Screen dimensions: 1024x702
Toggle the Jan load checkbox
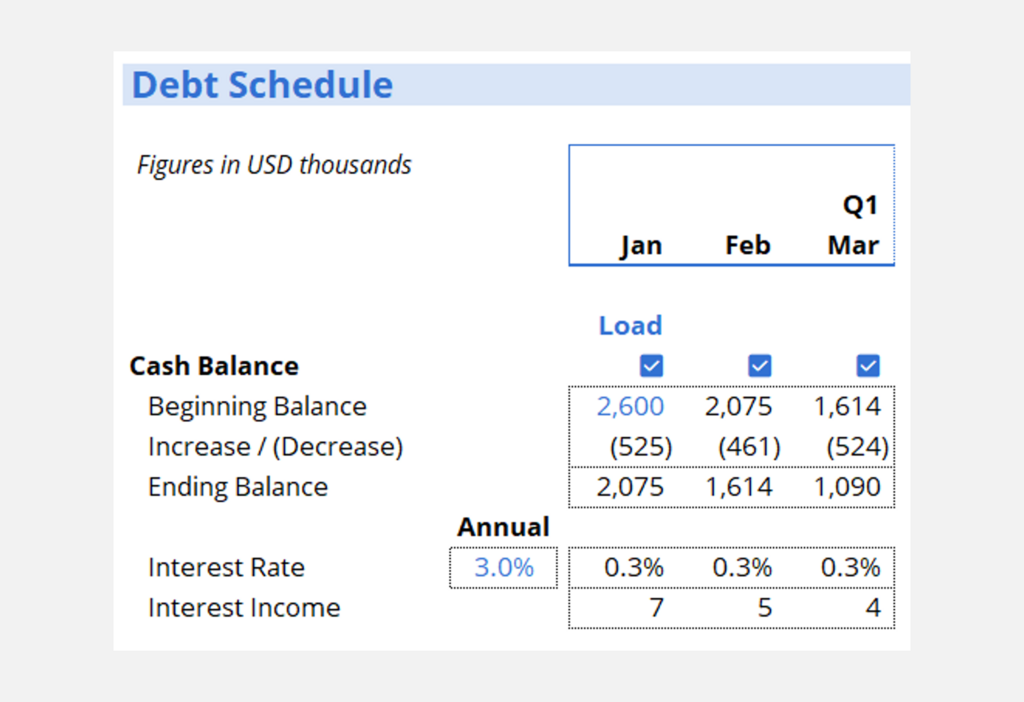point(651,366)
